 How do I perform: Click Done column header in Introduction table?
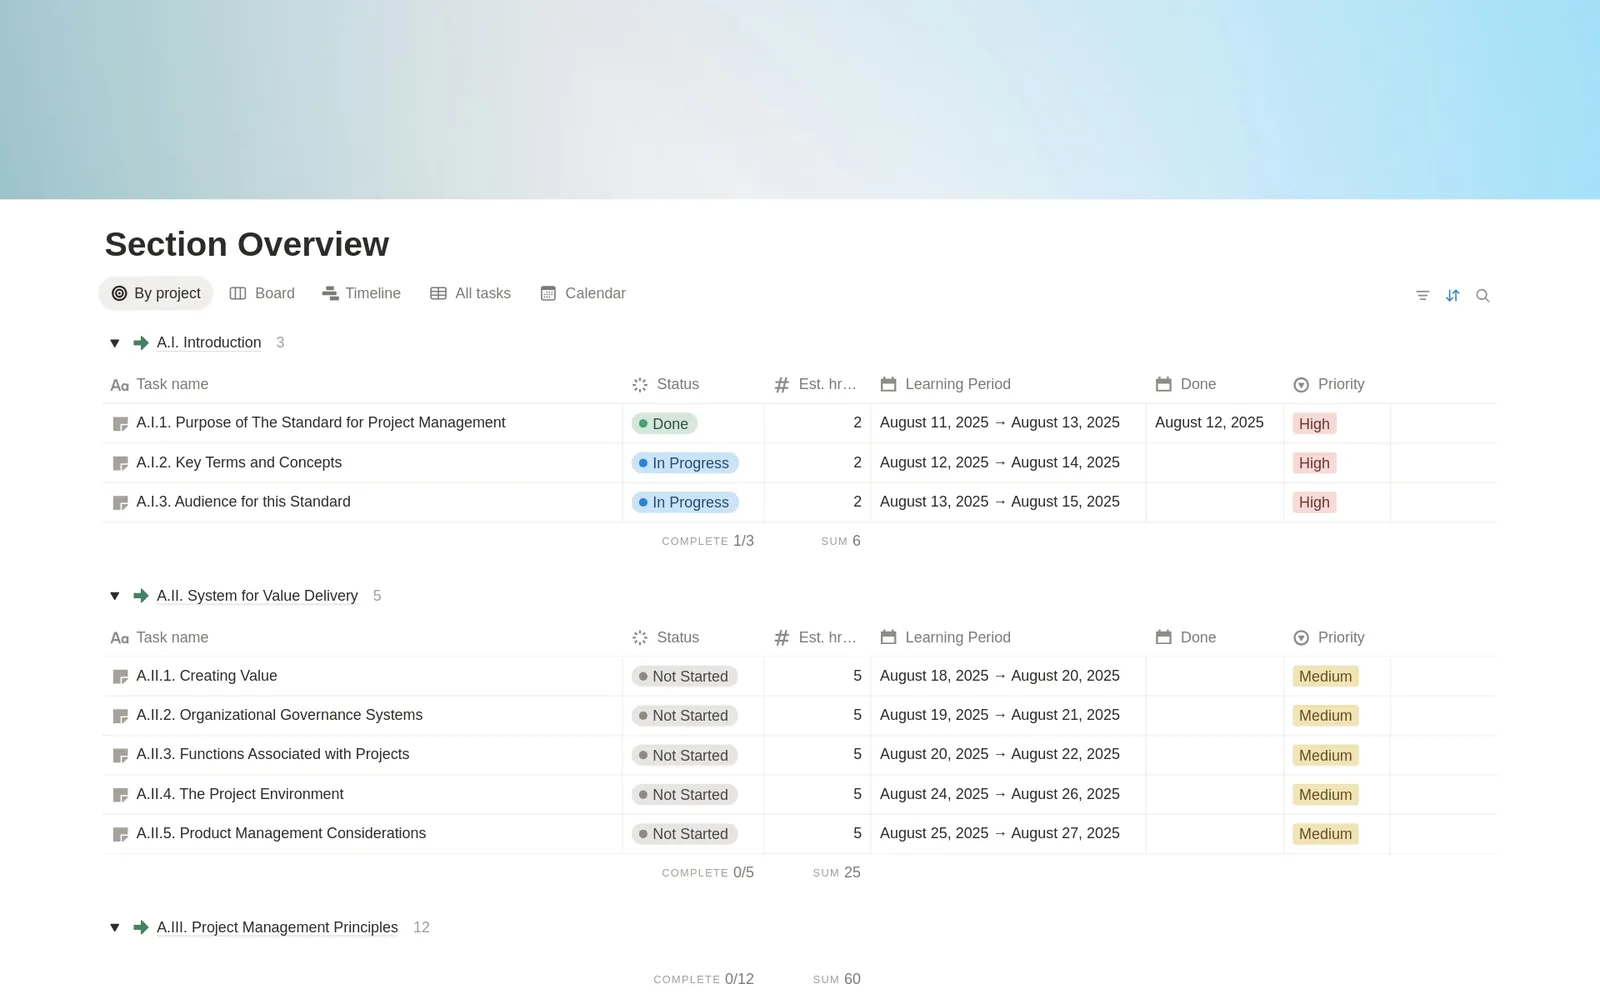pos(1215,384)
